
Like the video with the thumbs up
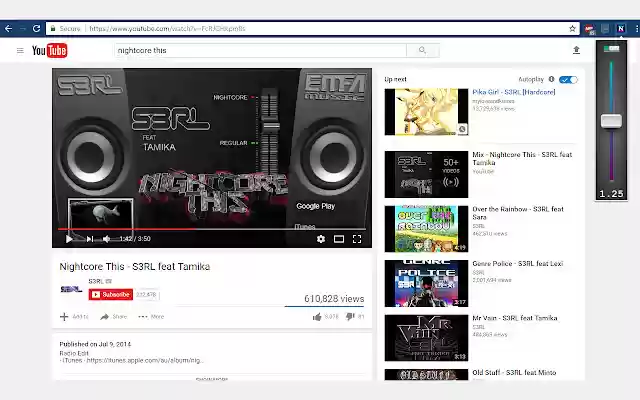point(317,317)
